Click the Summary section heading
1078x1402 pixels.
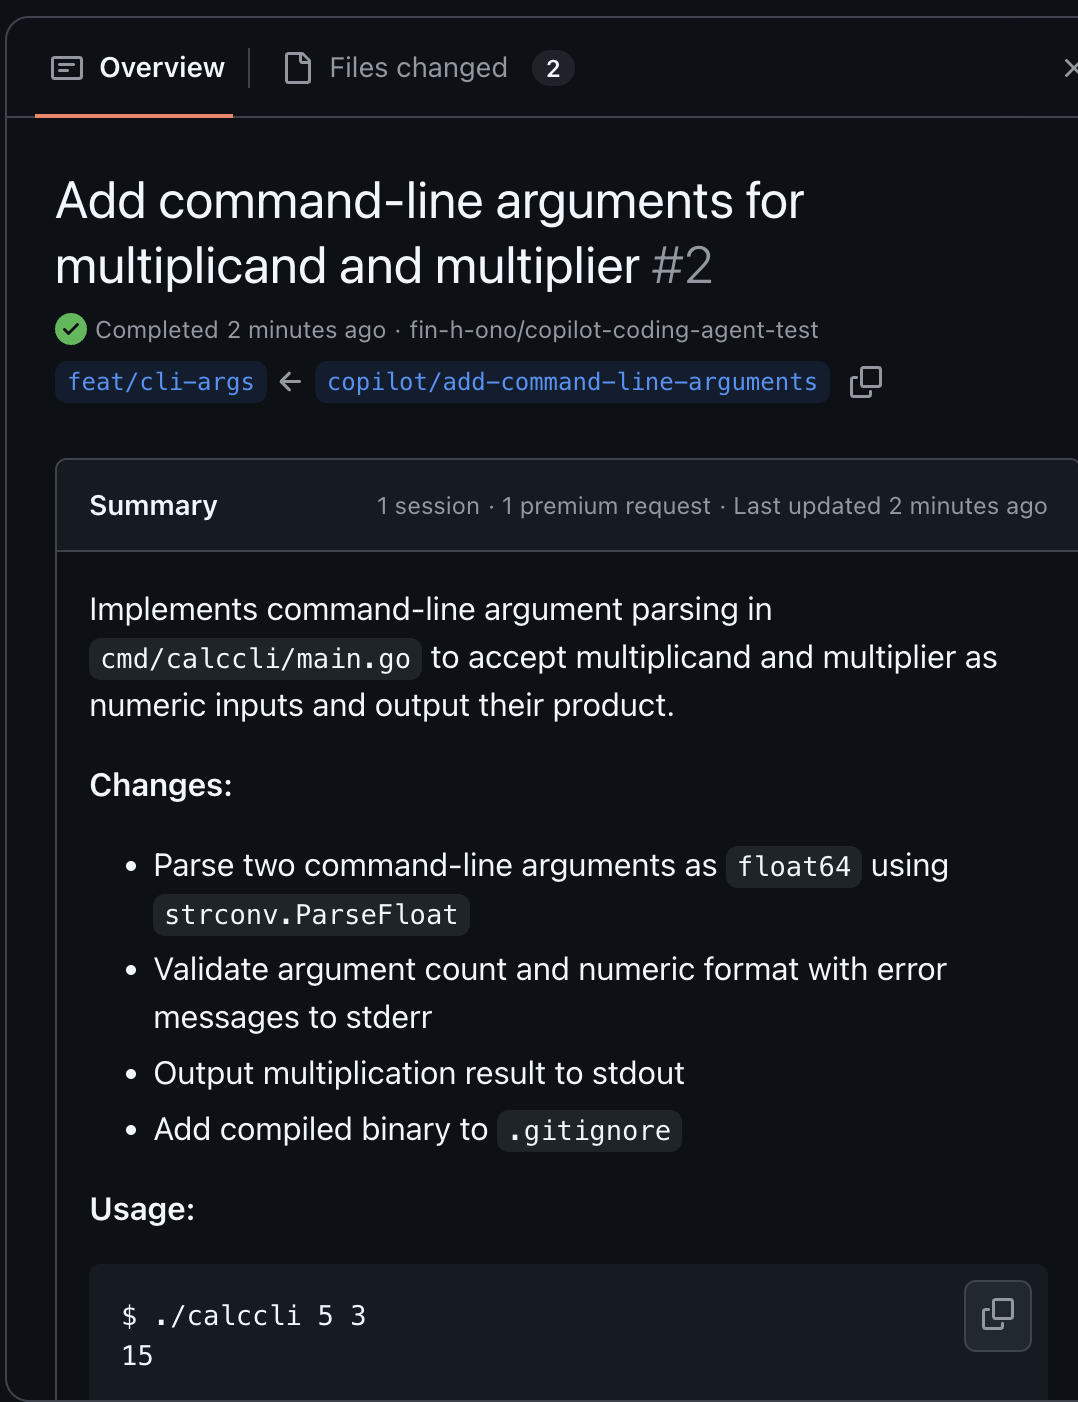click(x=153, y=506)
